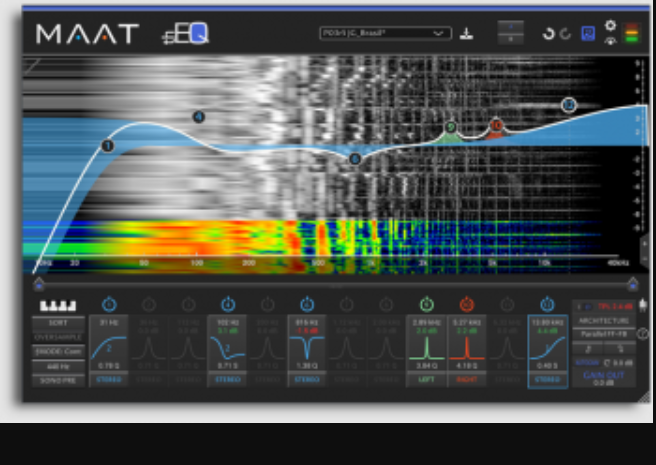Click the 12.00 kHz high-shelf curve icon
Image resolution: width=656 pixels, height=465 pixels.
[x=547, y=347]
